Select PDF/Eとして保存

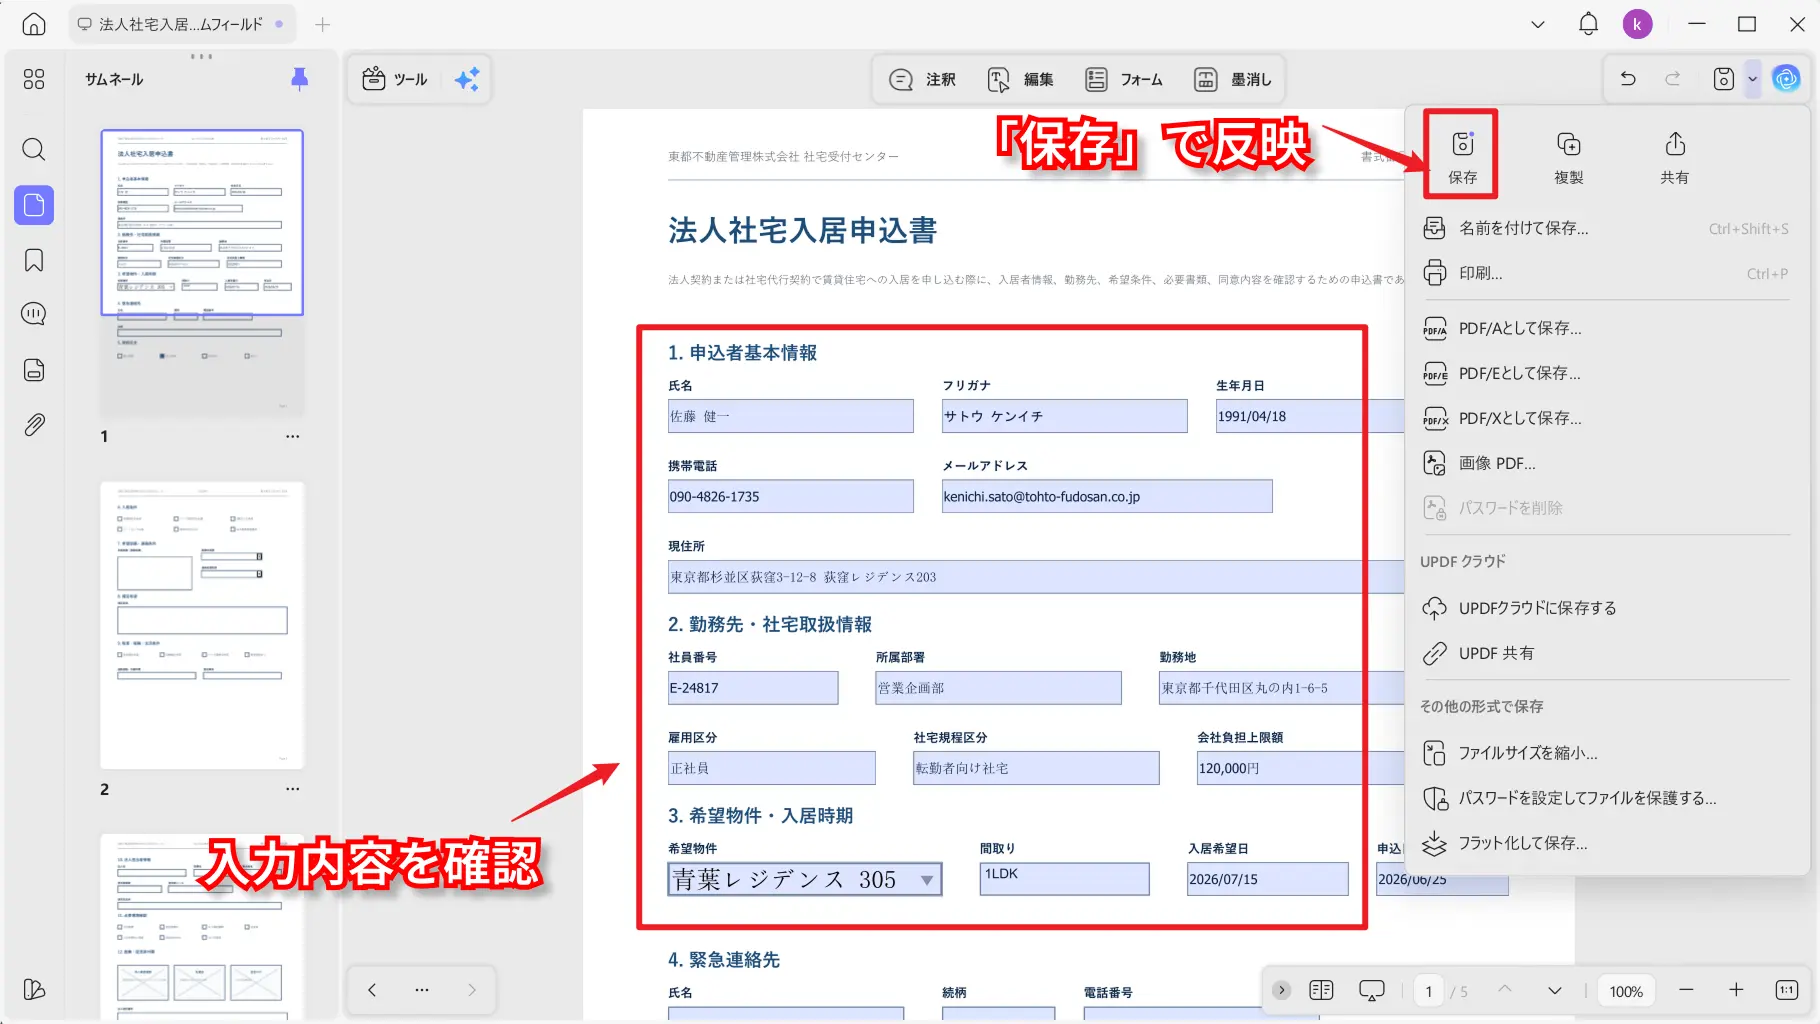point(1605,373)
